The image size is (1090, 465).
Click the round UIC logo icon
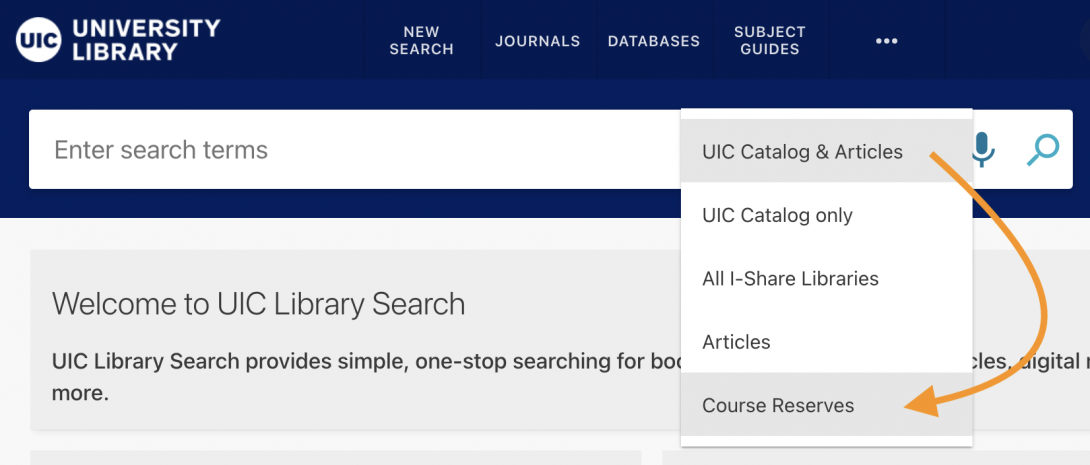point(39,40)
